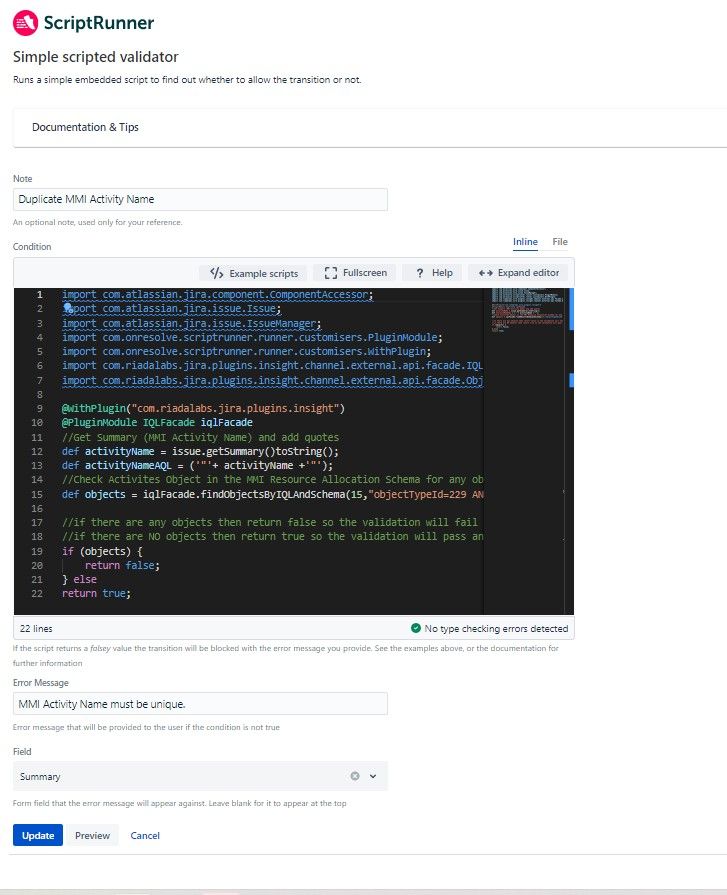Focus the Note field "Duplicate MMI Activity Name"
The width and height of the screenshot is (727, 895).
pyautogui.click(x=200, y=199)
